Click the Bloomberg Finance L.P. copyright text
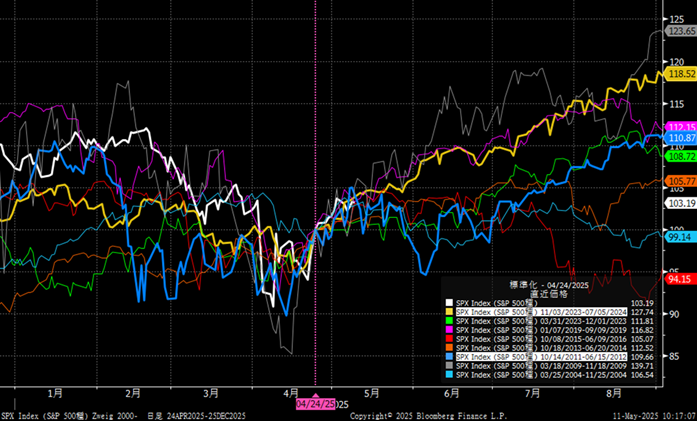697x421 pixels. click(428, 416)
